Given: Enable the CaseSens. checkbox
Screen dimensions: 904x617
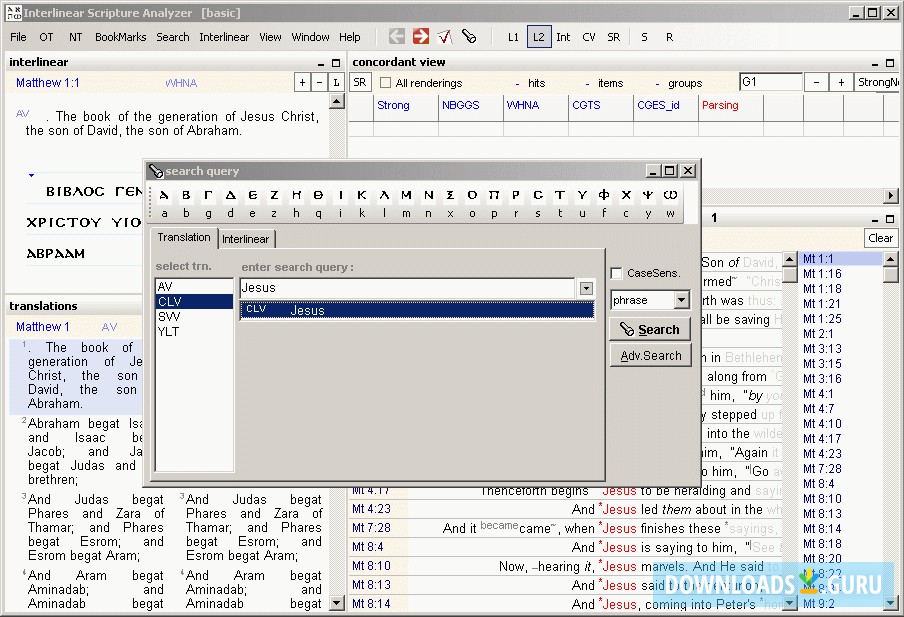Looking at the screenshot, I should click(617, 273).
